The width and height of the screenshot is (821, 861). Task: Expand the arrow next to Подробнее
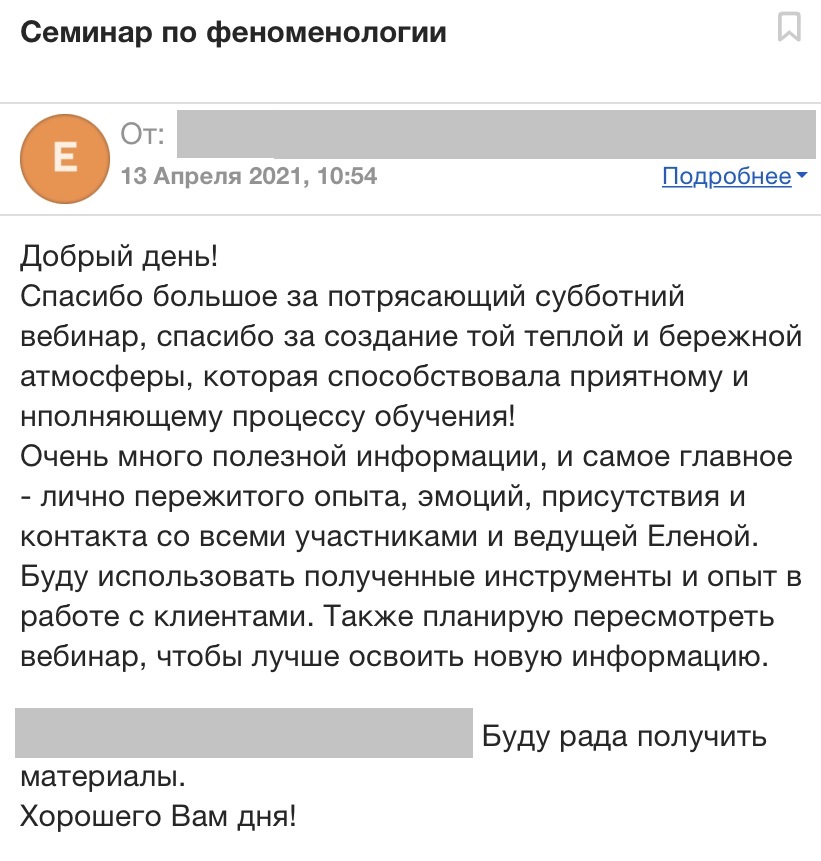pos(801,177)
